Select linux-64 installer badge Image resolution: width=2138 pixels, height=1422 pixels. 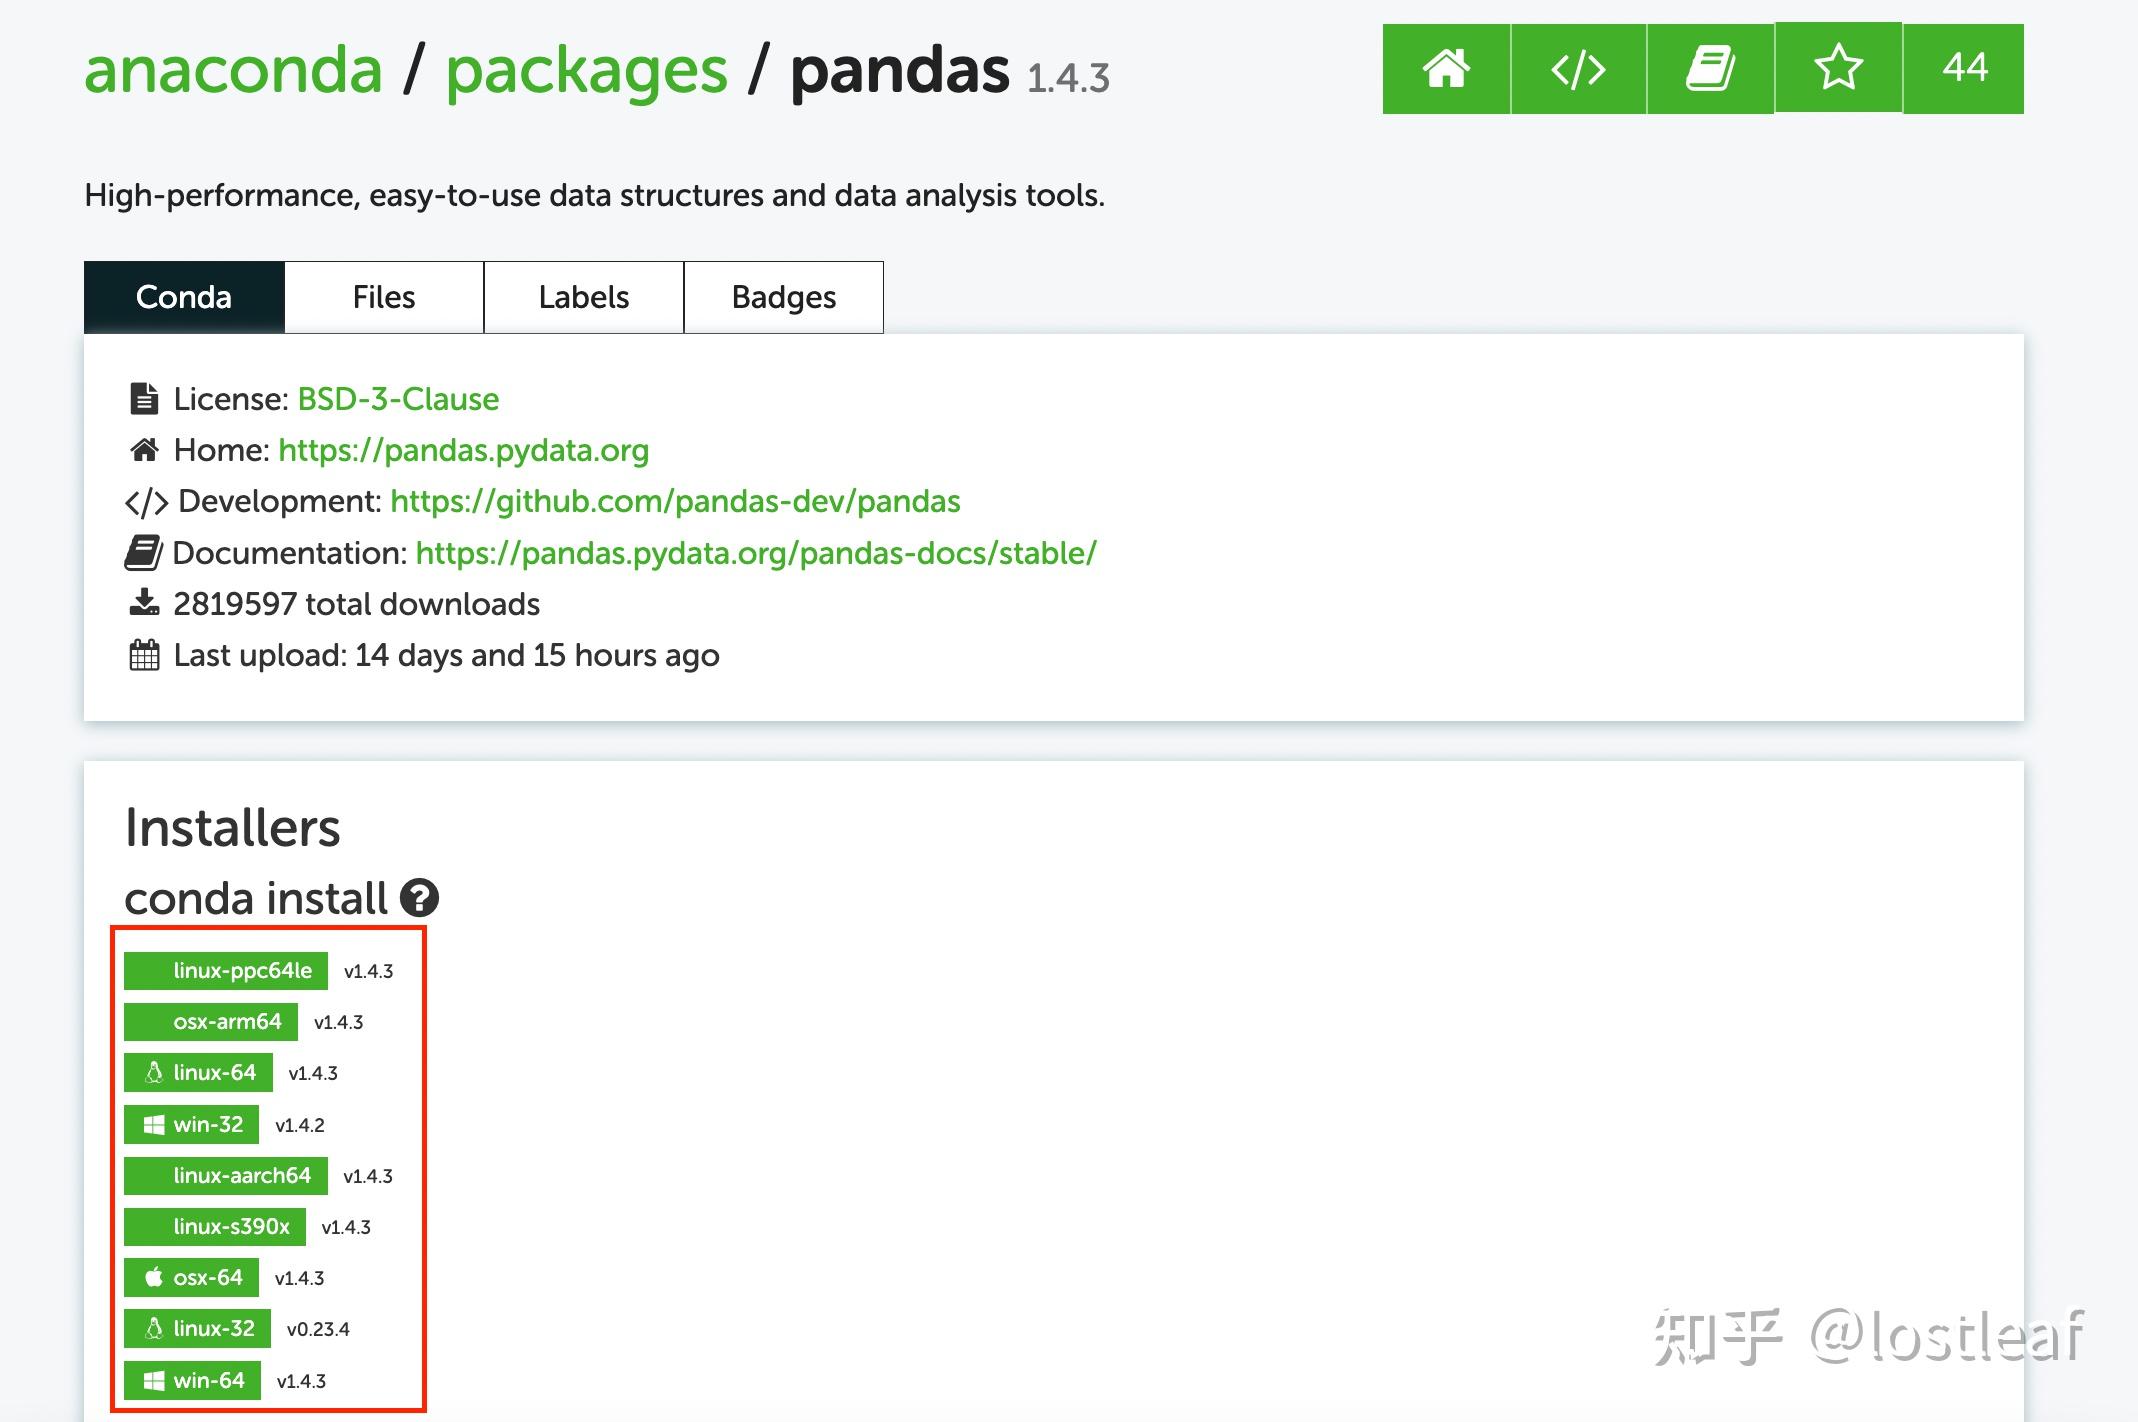tap(198, 1073)
